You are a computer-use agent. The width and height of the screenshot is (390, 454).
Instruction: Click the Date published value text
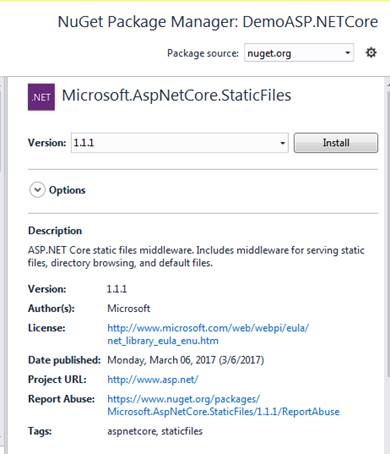(186, 360)
